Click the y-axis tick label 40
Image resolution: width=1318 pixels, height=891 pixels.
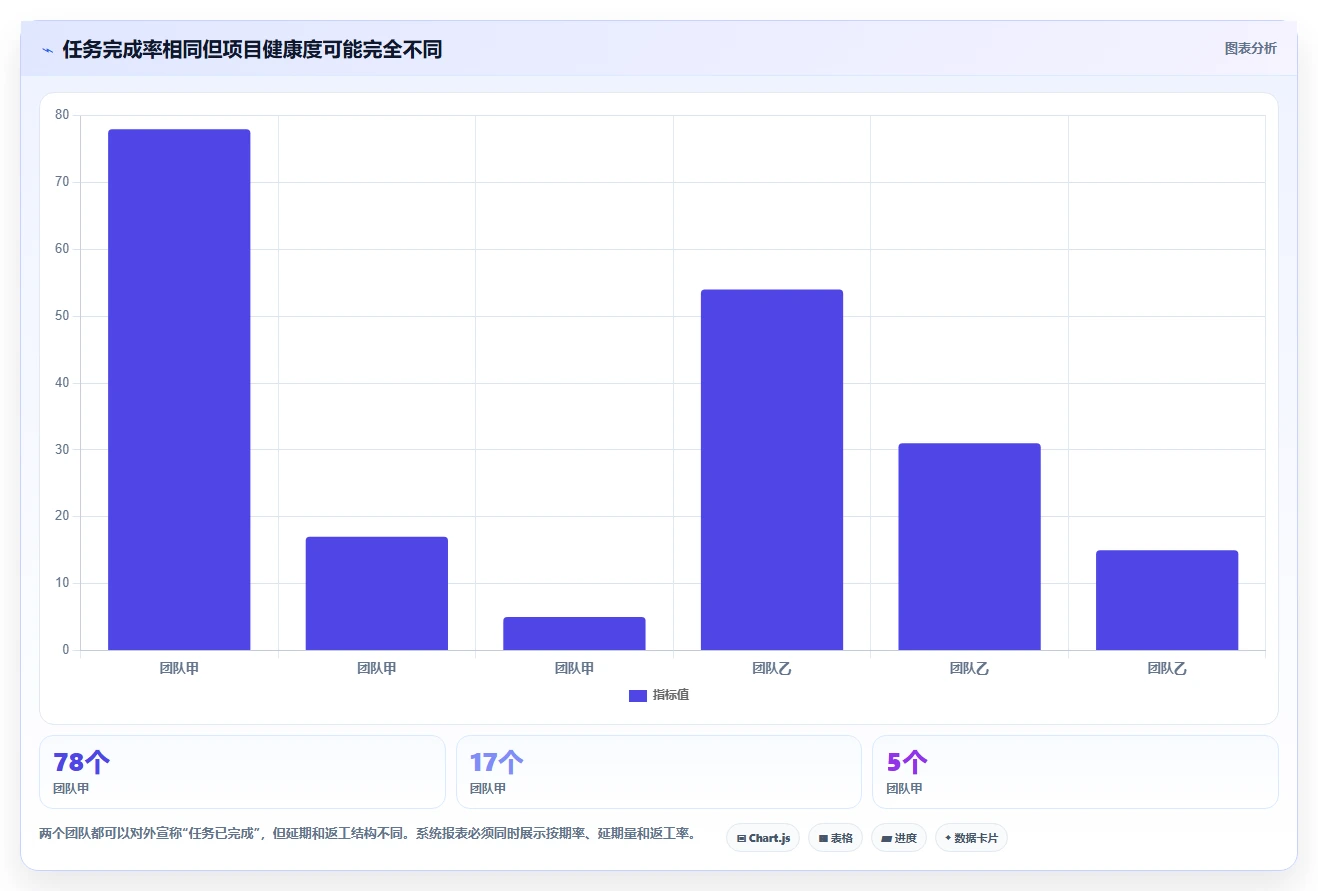pyautogui.click(x=62, y=383)
